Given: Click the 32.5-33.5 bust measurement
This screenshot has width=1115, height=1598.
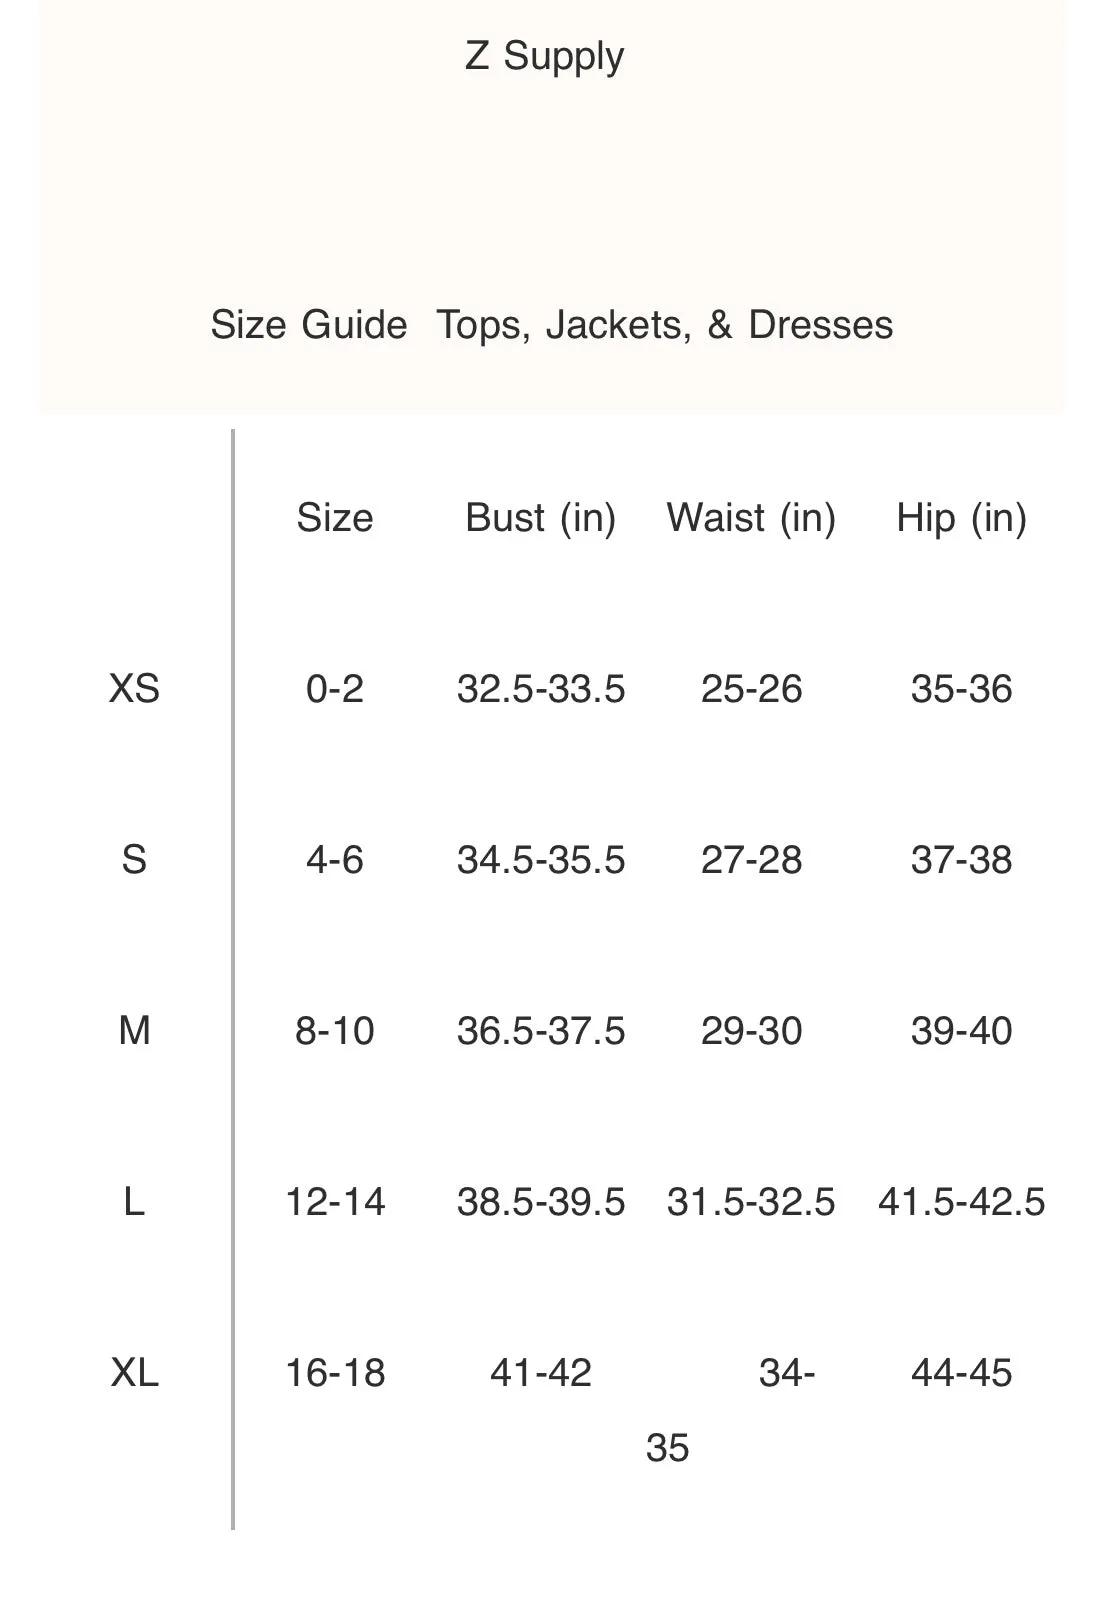Looking at the screenshot, I should pos(541,689).
